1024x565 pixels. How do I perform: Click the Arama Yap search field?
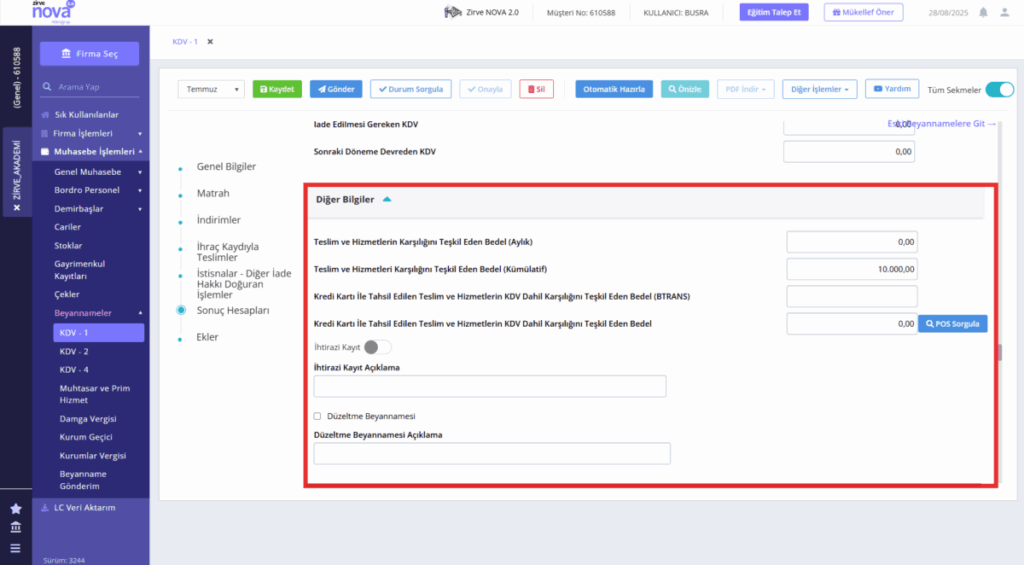(89, 87)
